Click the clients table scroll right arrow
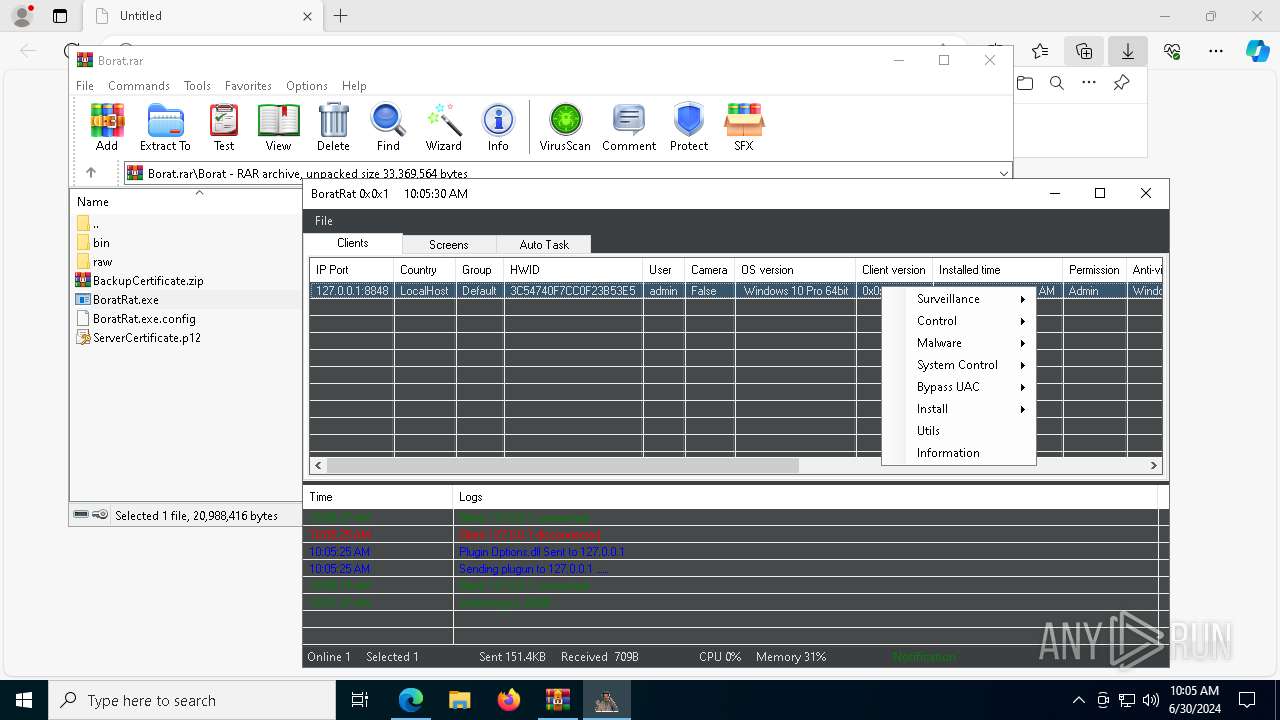 1153,465
